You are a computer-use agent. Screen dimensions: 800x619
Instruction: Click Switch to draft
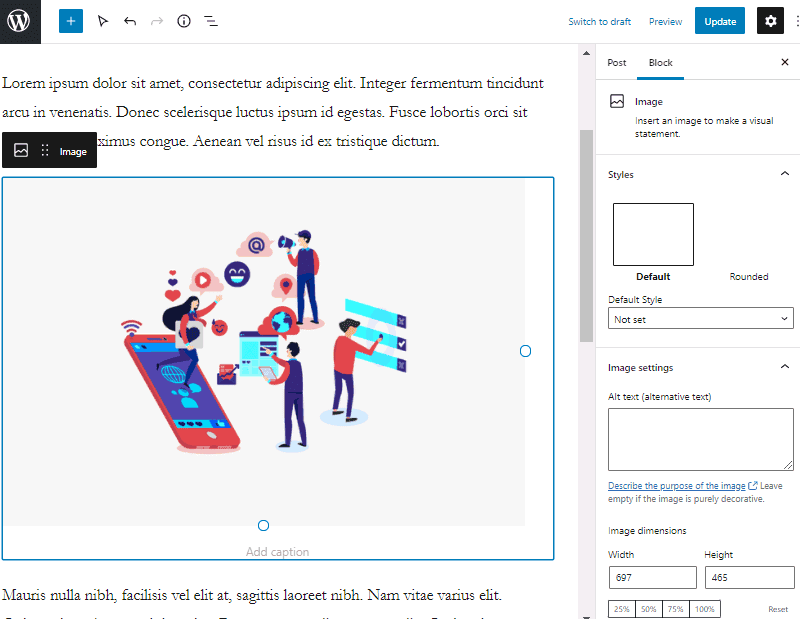tap(599, 22)
